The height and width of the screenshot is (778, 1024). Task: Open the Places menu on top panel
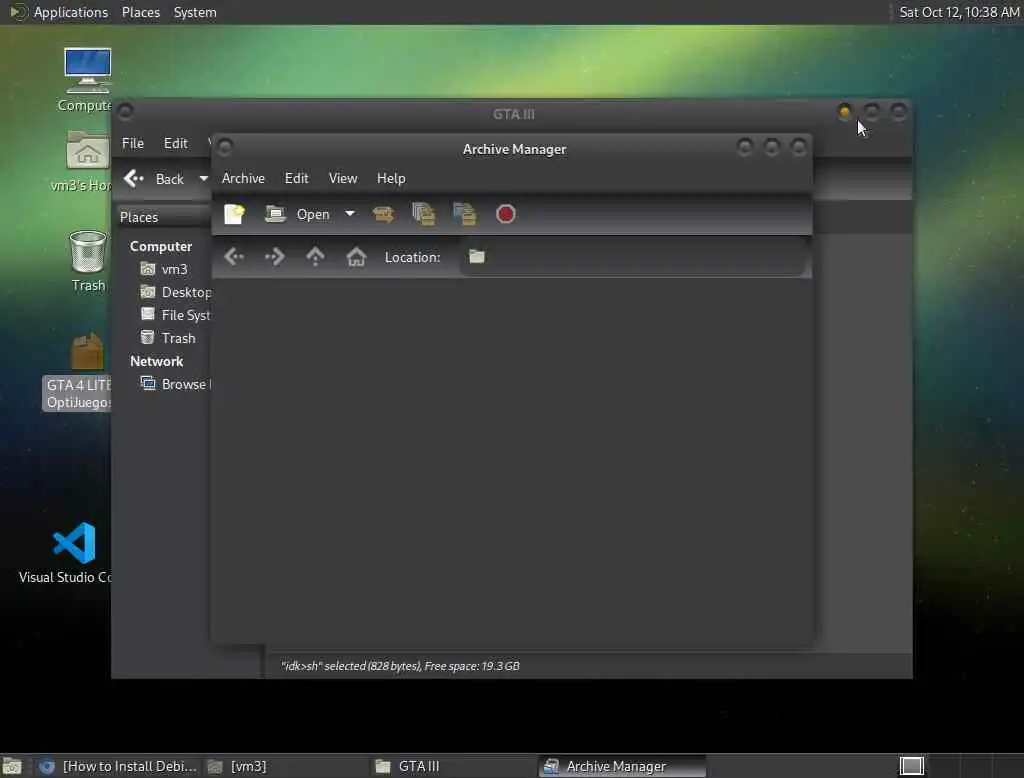[141, 12]
